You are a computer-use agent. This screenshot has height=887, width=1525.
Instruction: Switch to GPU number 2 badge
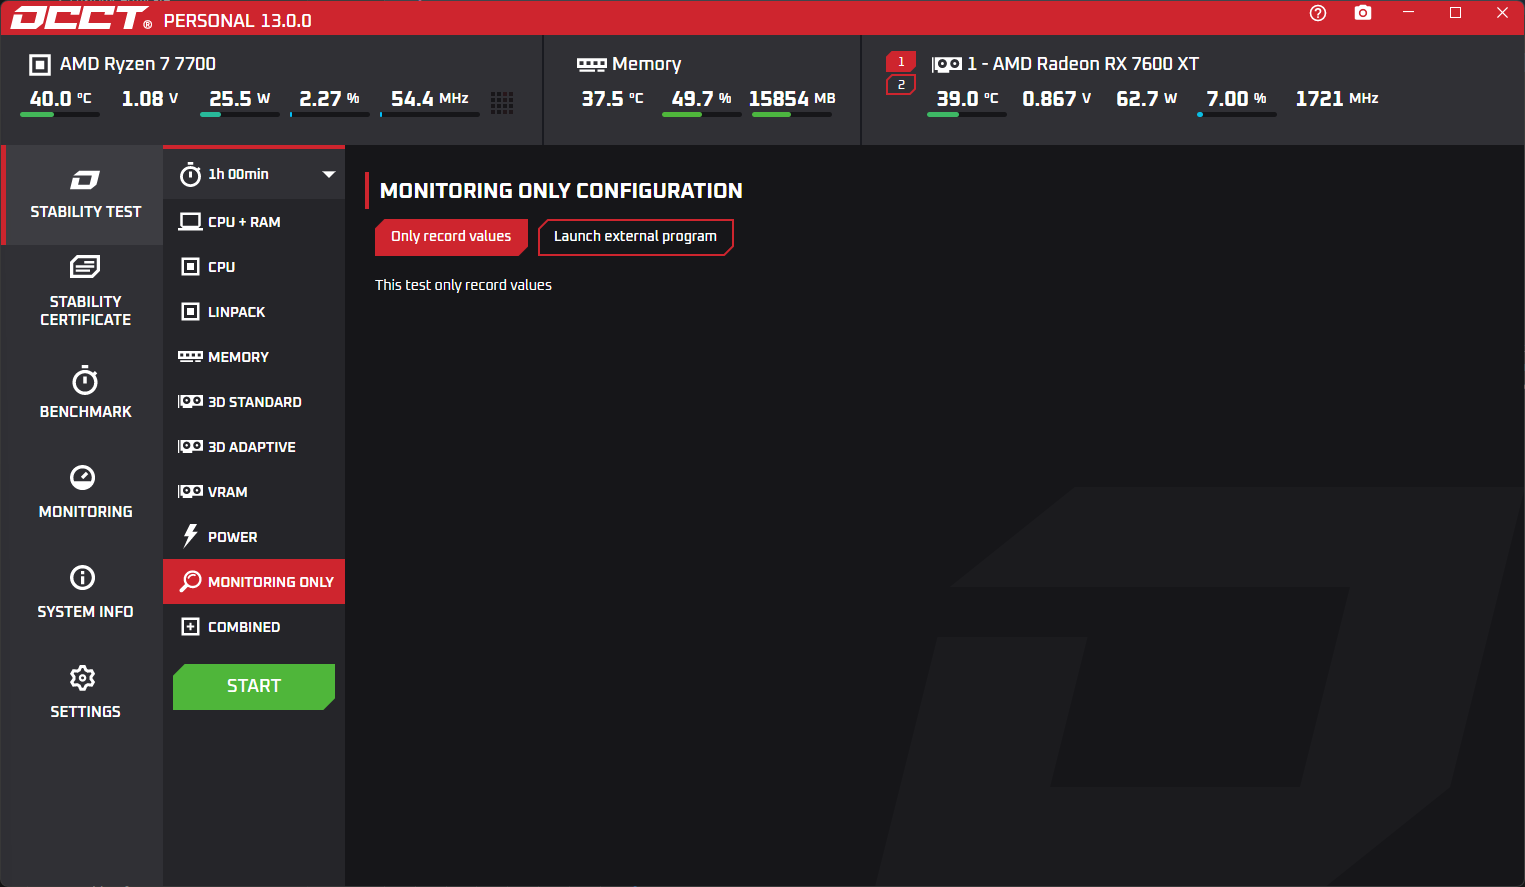click(x=901, y=85)
